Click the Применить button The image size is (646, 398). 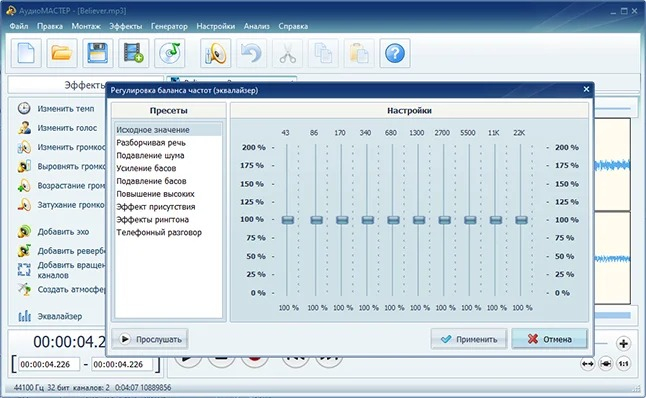[x=469, y=339]
